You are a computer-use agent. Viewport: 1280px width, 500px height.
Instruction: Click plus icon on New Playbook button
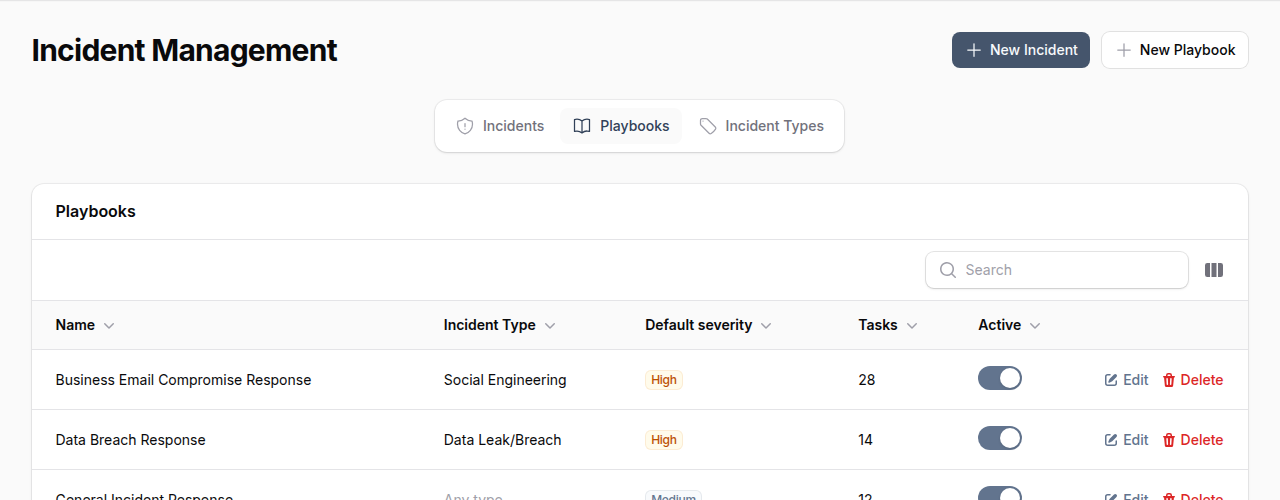[1124, 50]
